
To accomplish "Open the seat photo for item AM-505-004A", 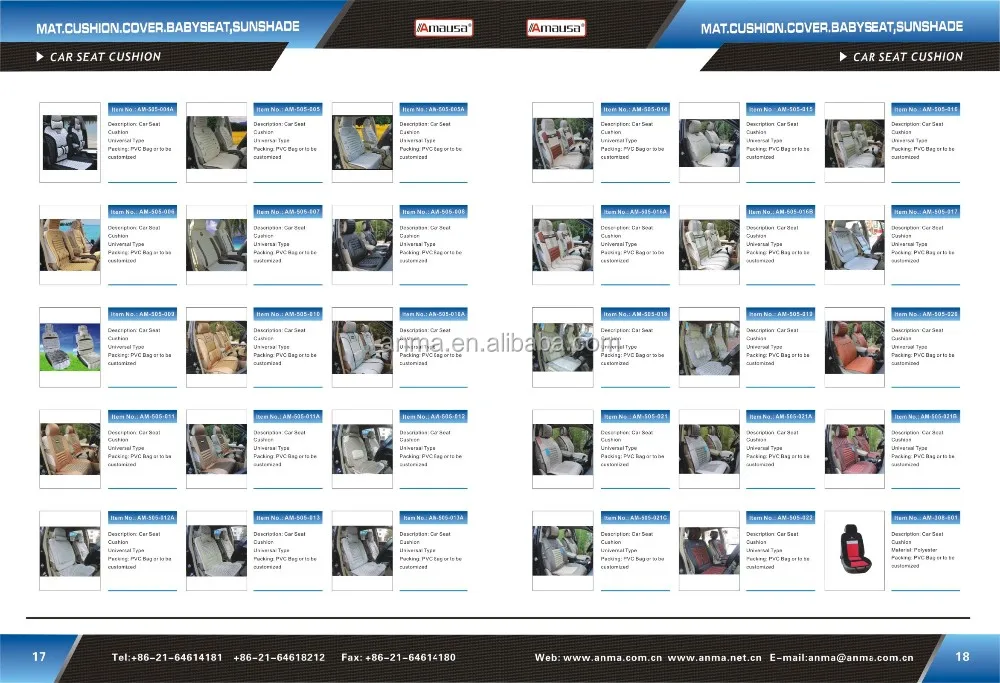I will [70, 142].
